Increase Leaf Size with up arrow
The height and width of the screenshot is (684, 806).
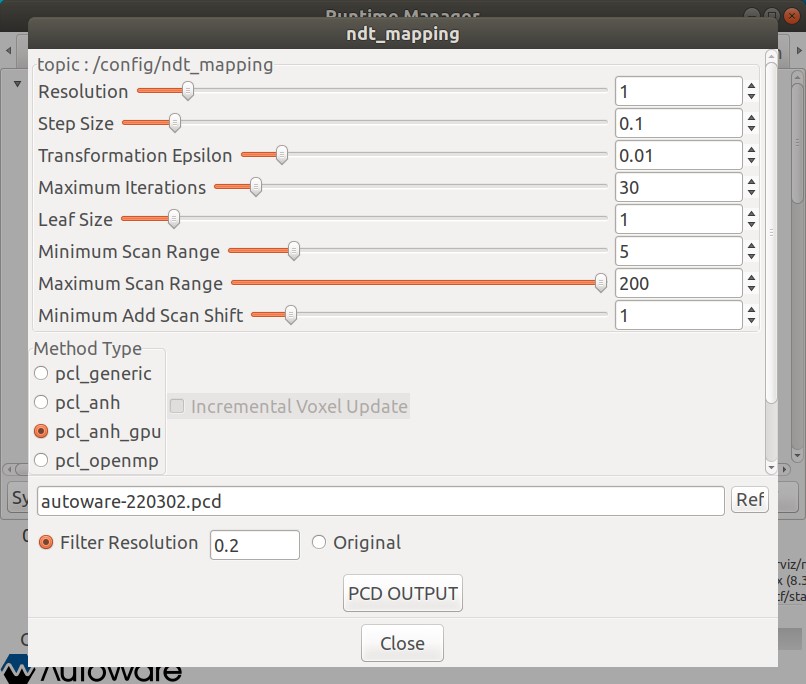752,214
